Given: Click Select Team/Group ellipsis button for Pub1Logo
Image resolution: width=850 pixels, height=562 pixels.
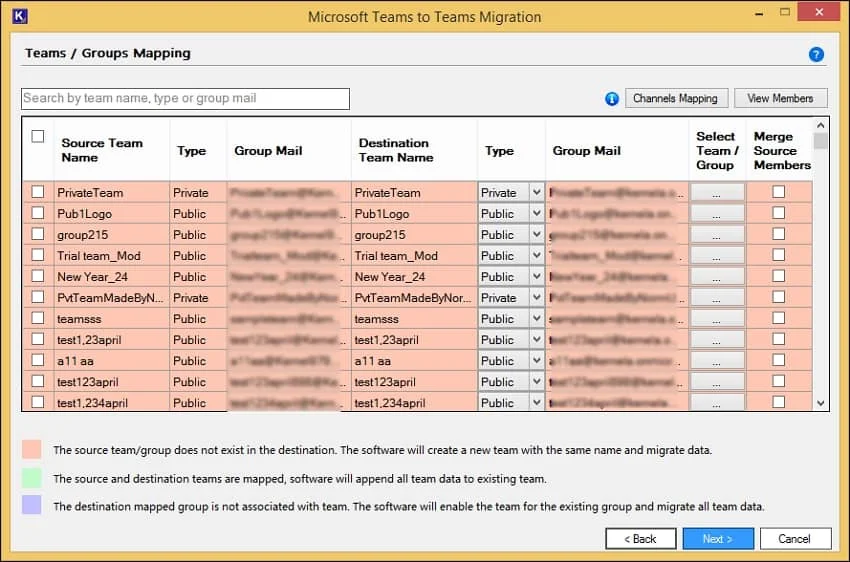Looking at the screenshot, I should pyautogui.click(x=717, y=214).
